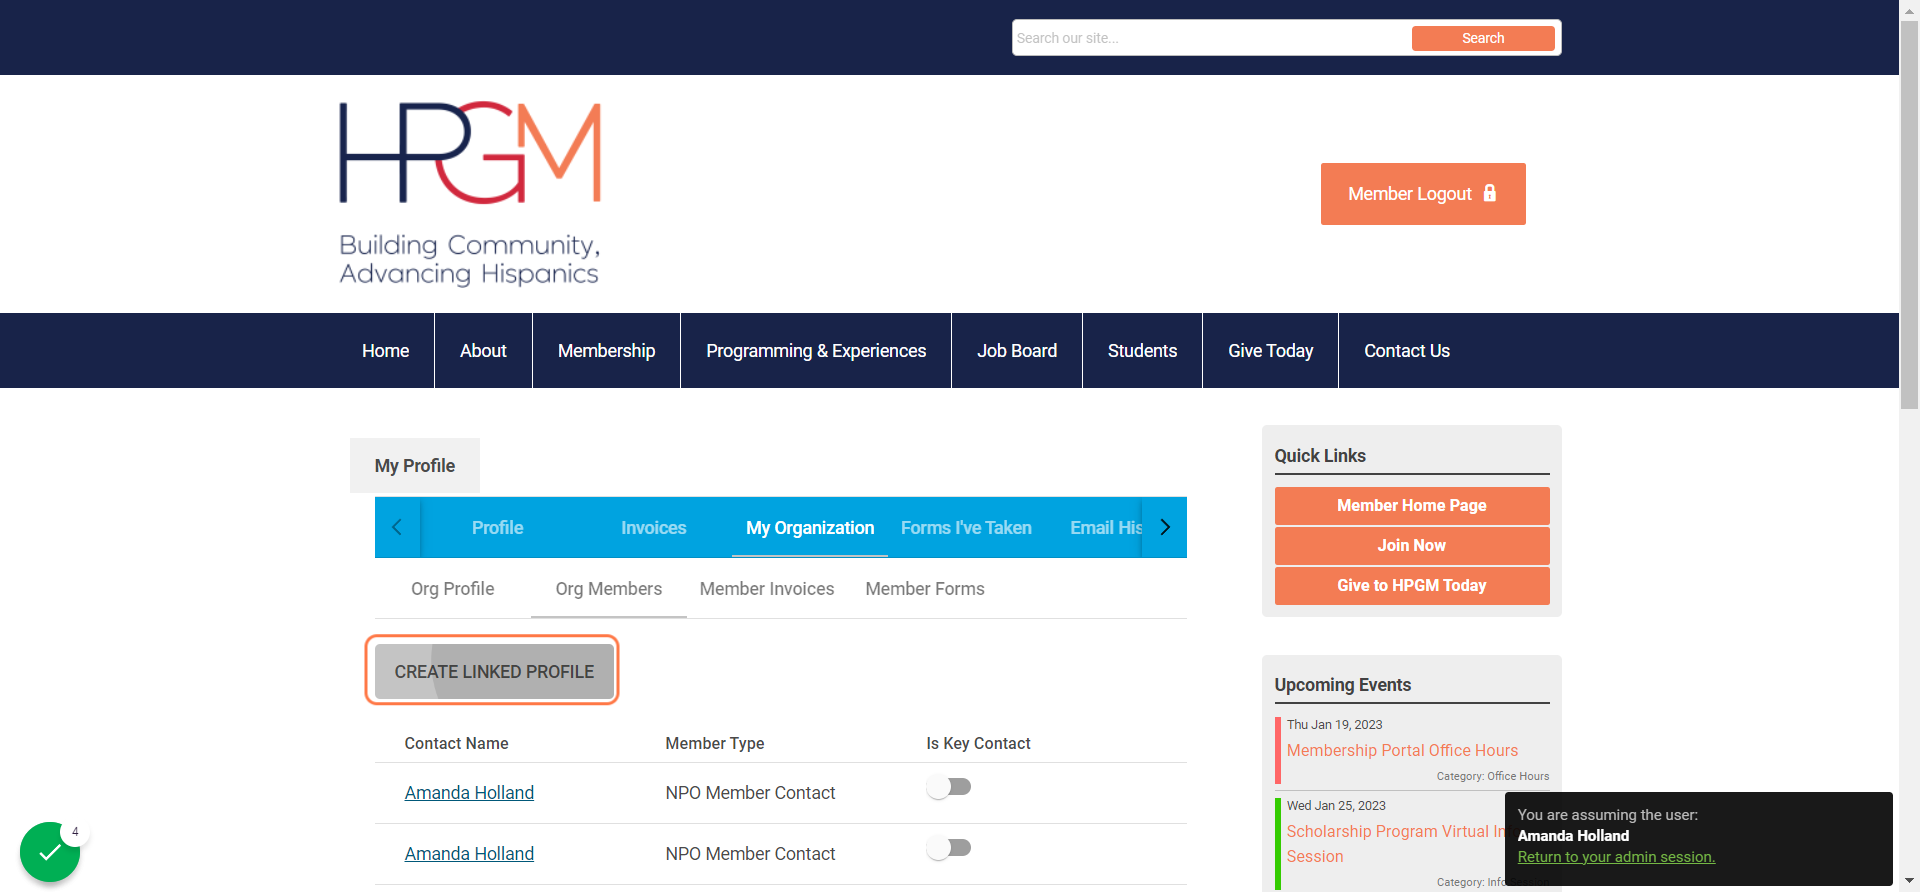Image resolution: width=1920 pixels, height=892 pixels.
Task: Select the My Organization tab
Action: point(810,527)
